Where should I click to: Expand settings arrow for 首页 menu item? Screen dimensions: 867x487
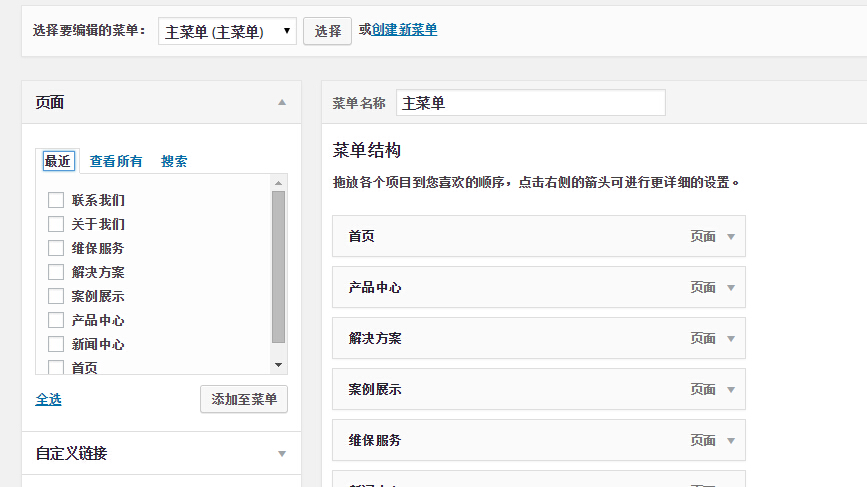pyautogui.click(x=731, y=237)
